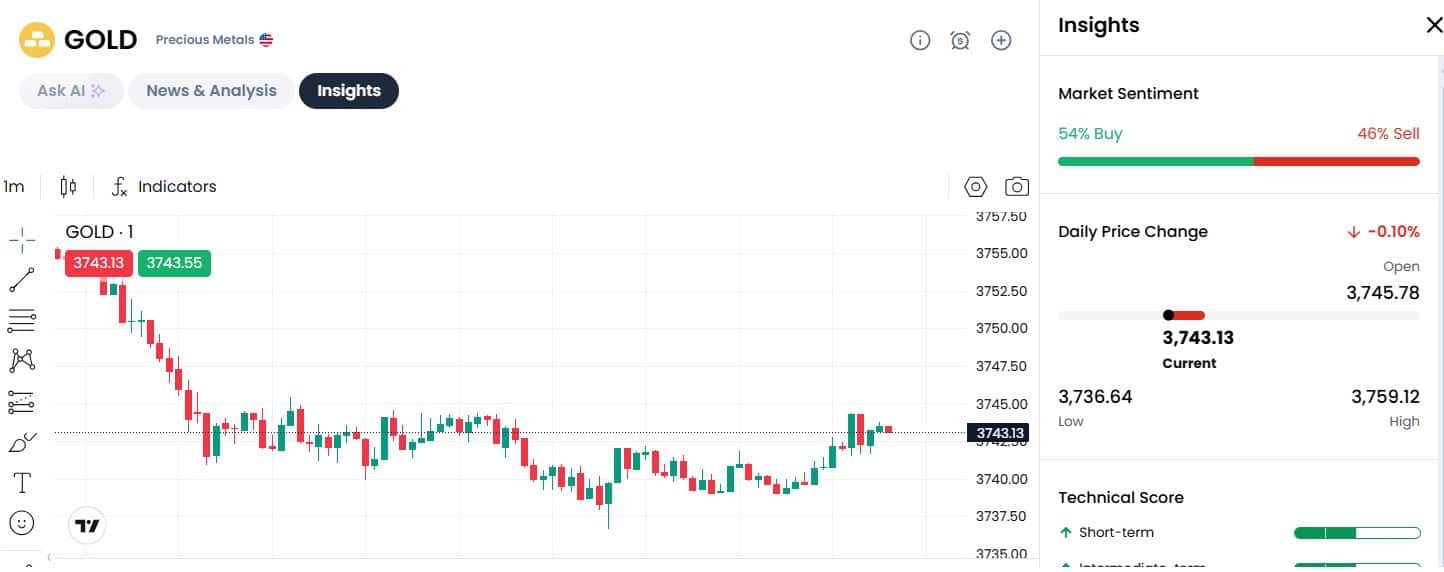This screenshot has width=1444, height=572.
Task: Select the Text annotation tool
Action: [x=21, y=483]
